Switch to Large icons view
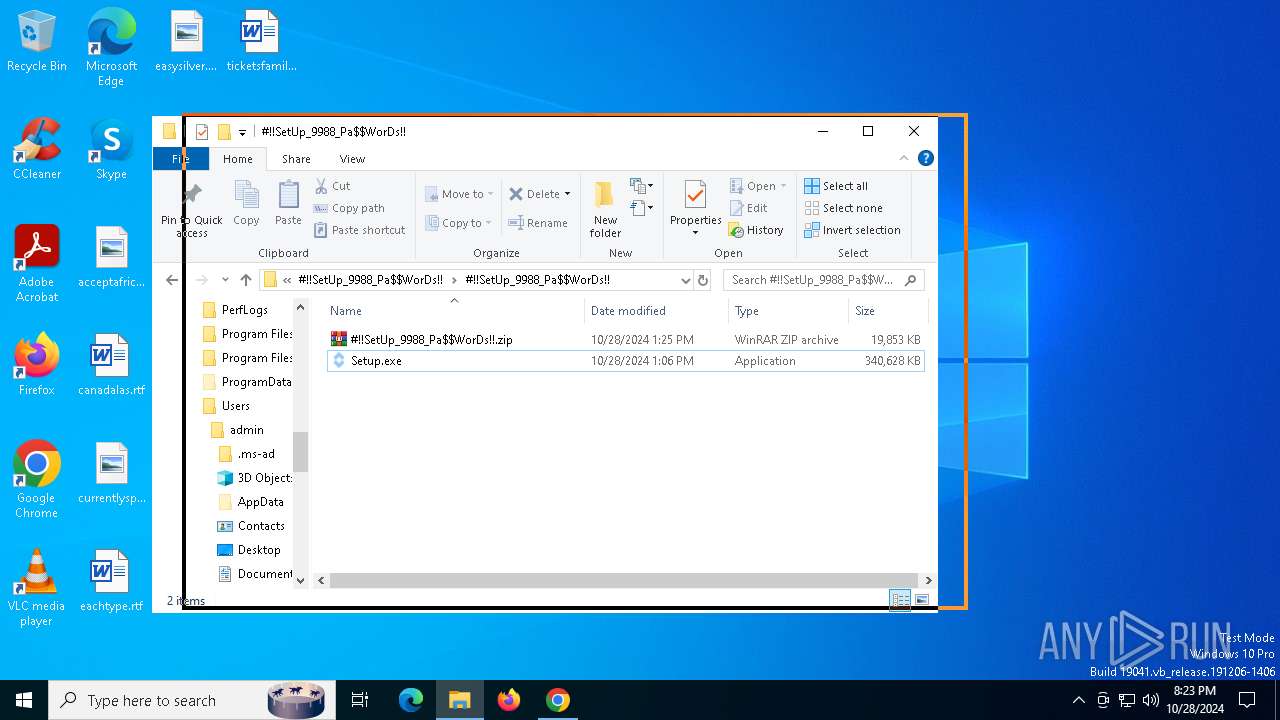The height and width of the screenshot is (720, 1280). [921, 600]
